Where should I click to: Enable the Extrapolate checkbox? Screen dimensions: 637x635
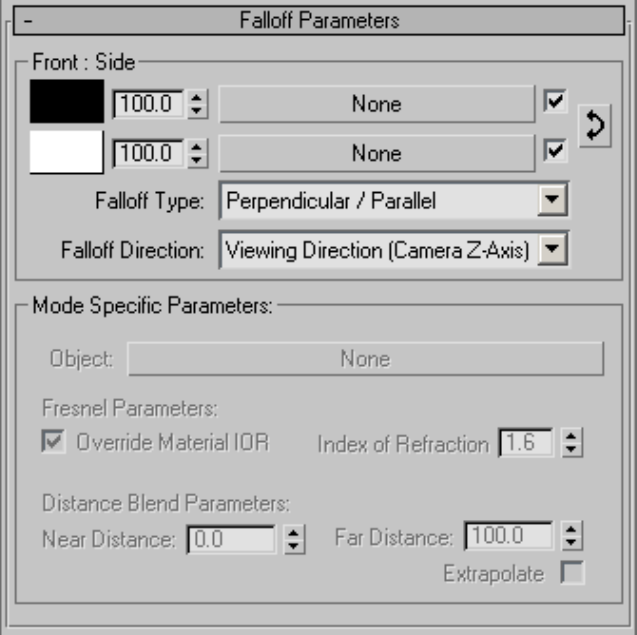573,574
